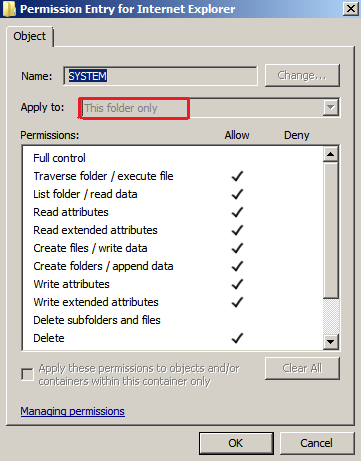Toggle Allow for Write attributes
This screenshot has height=461, width=361.
point(237,284)
